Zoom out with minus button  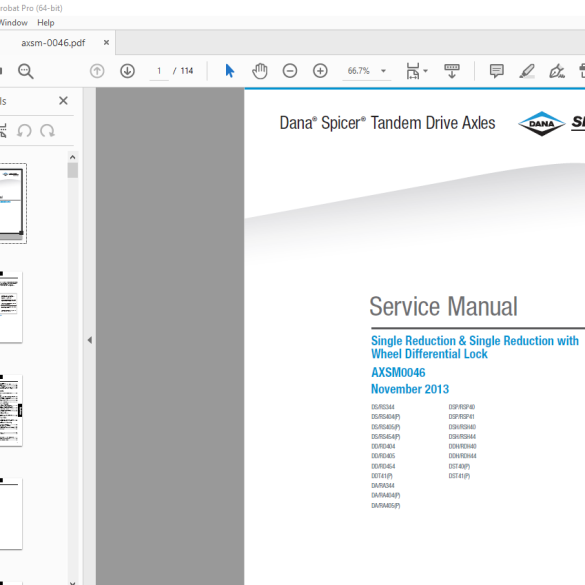coord(290,71)
